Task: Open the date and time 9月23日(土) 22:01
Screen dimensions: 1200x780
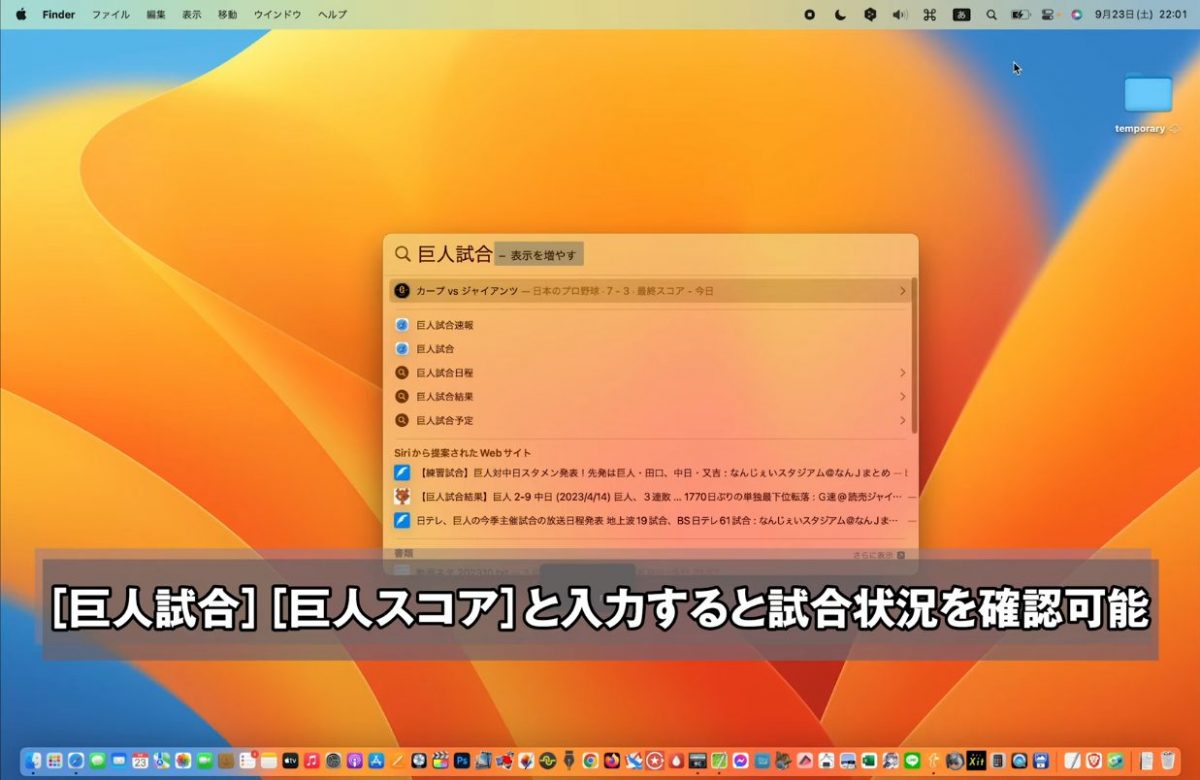Action: click(x=1140, y=15)
